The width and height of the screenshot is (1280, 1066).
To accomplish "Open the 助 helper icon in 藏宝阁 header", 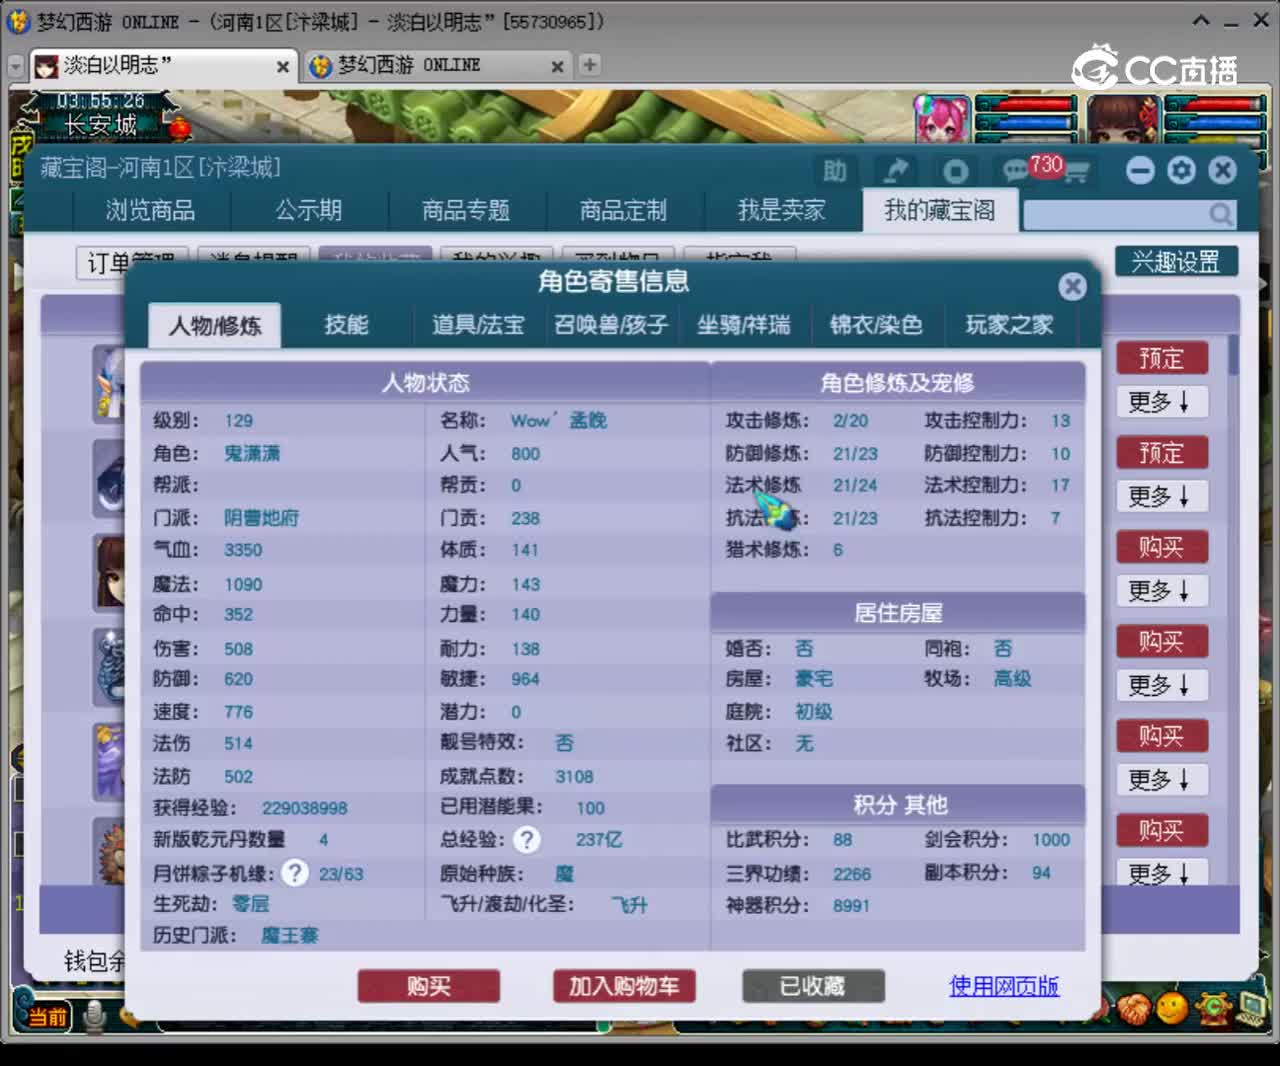I will [x=835, y=171].
